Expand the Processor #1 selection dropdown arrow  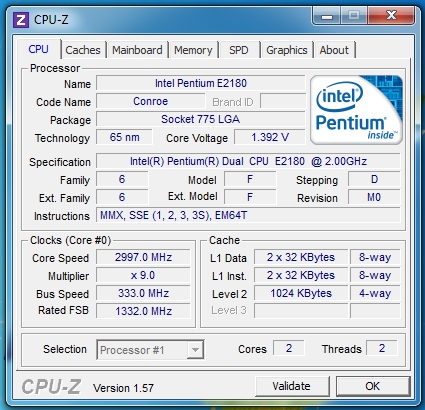[x=195, y=350]
